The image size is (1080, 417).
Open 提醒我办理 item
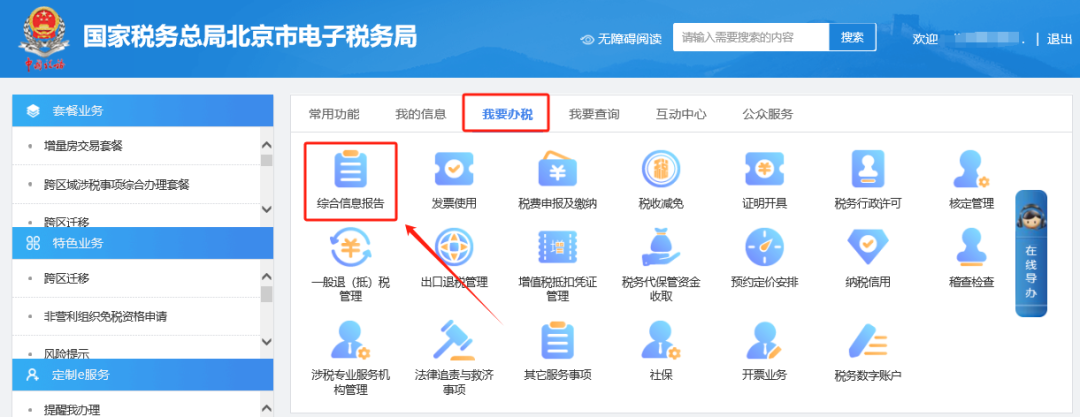point(72,409)
